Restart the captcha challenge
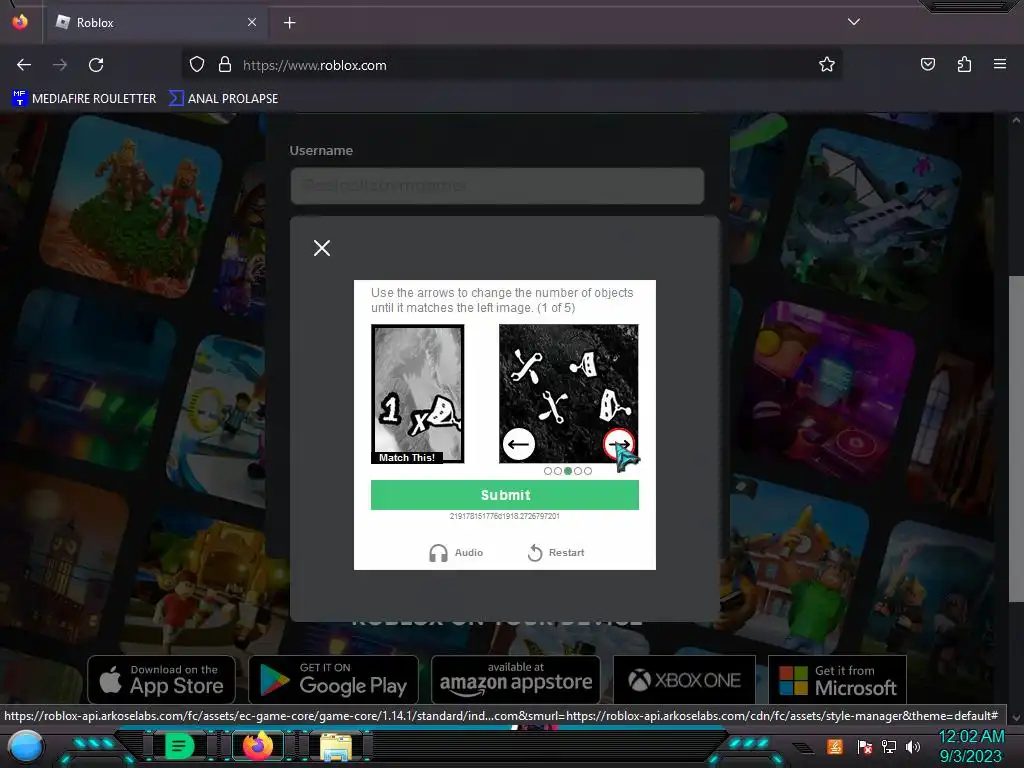The width and height of the screenshot is (1024, 768). [556, 552]
